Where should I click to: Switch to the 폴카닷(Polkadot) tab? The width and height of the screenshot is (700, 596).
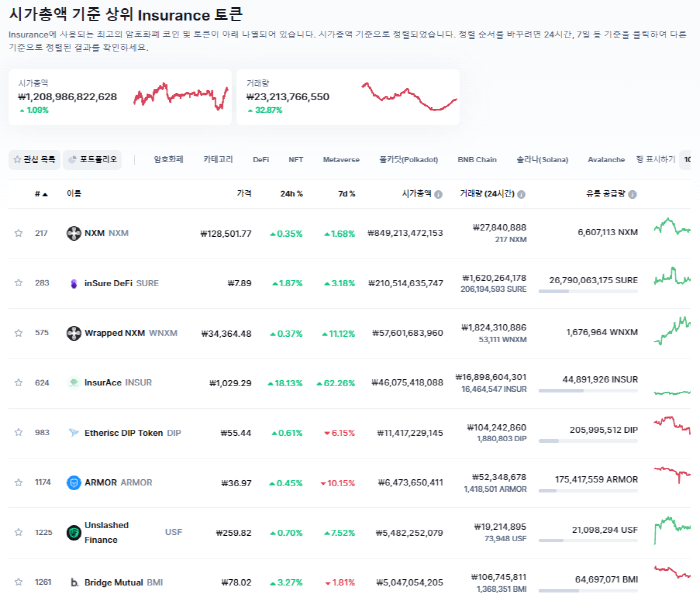[408, 159]
